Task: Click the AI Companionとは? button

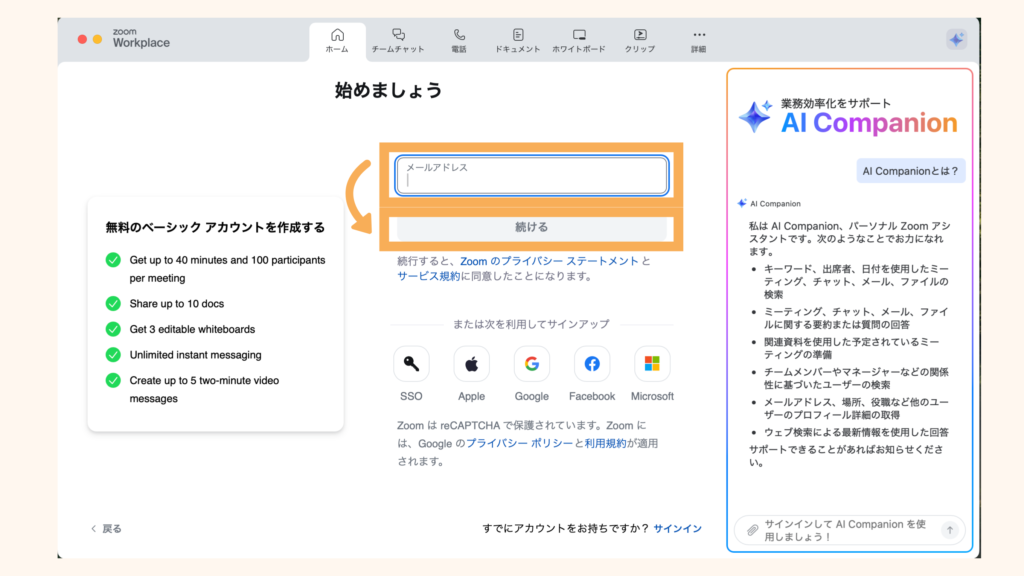Action: click(x=911, y=170)
